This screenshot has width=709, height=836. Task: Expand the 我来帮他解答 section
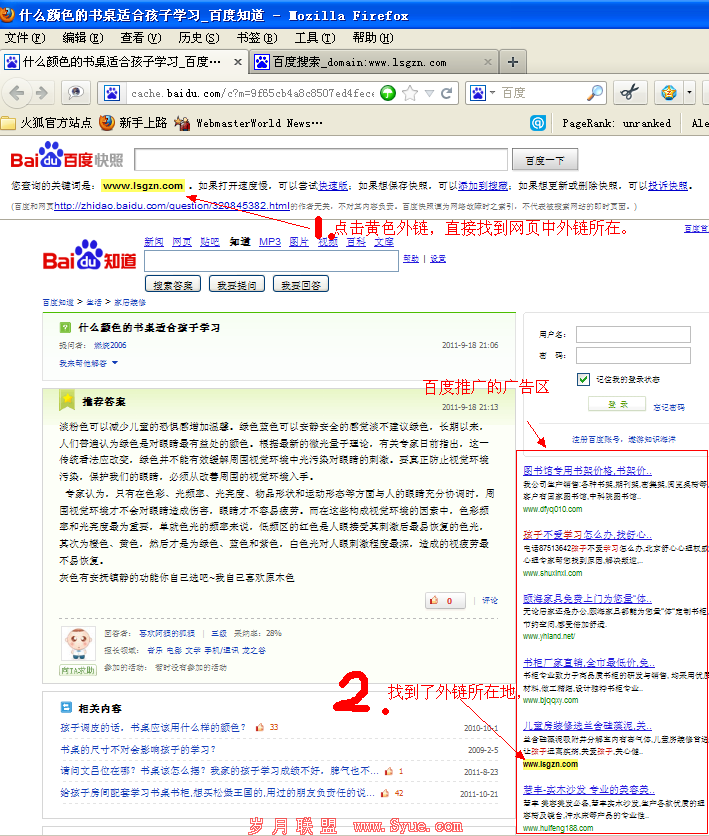pyautogui.click(x=88, y=363)
